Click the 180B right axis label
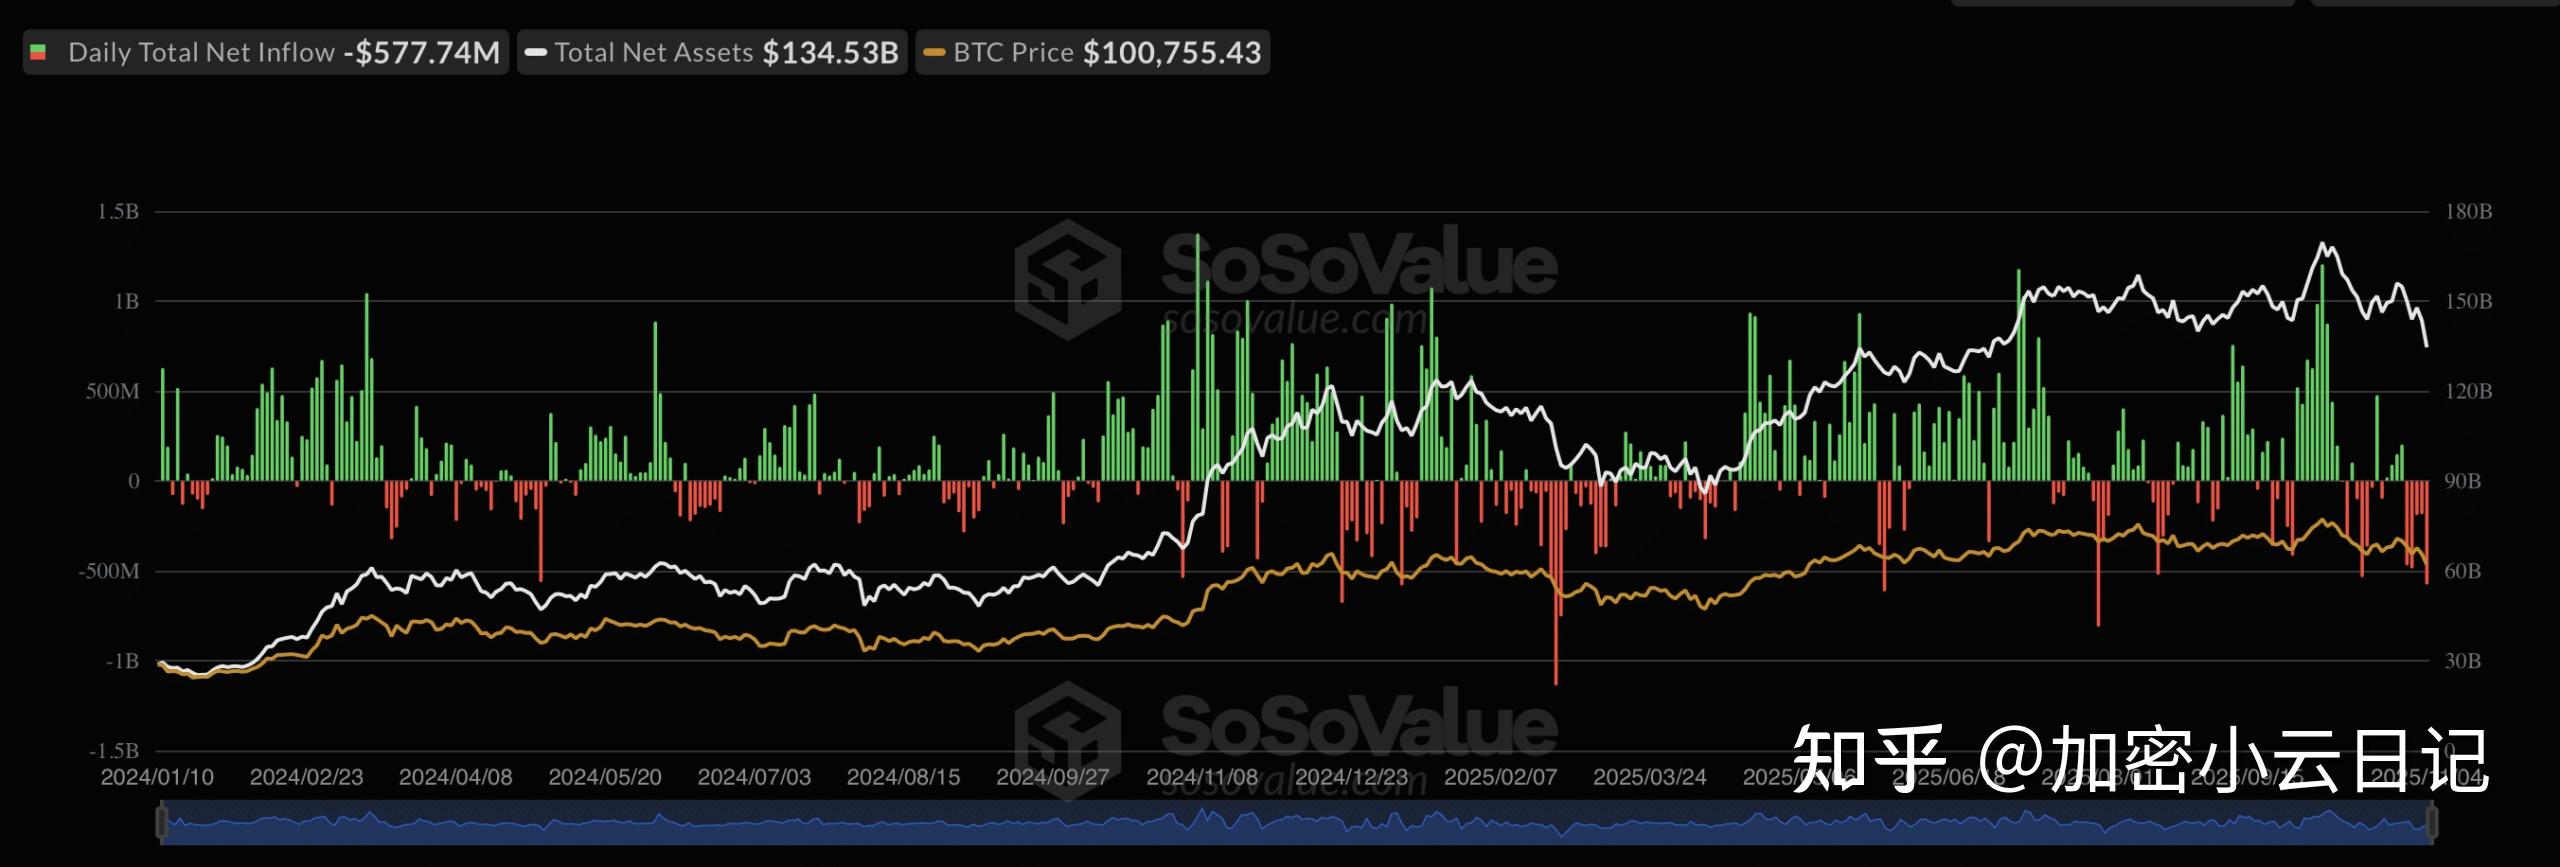The width and height of the screenshot is (2560, 867). coord(2468,212)
